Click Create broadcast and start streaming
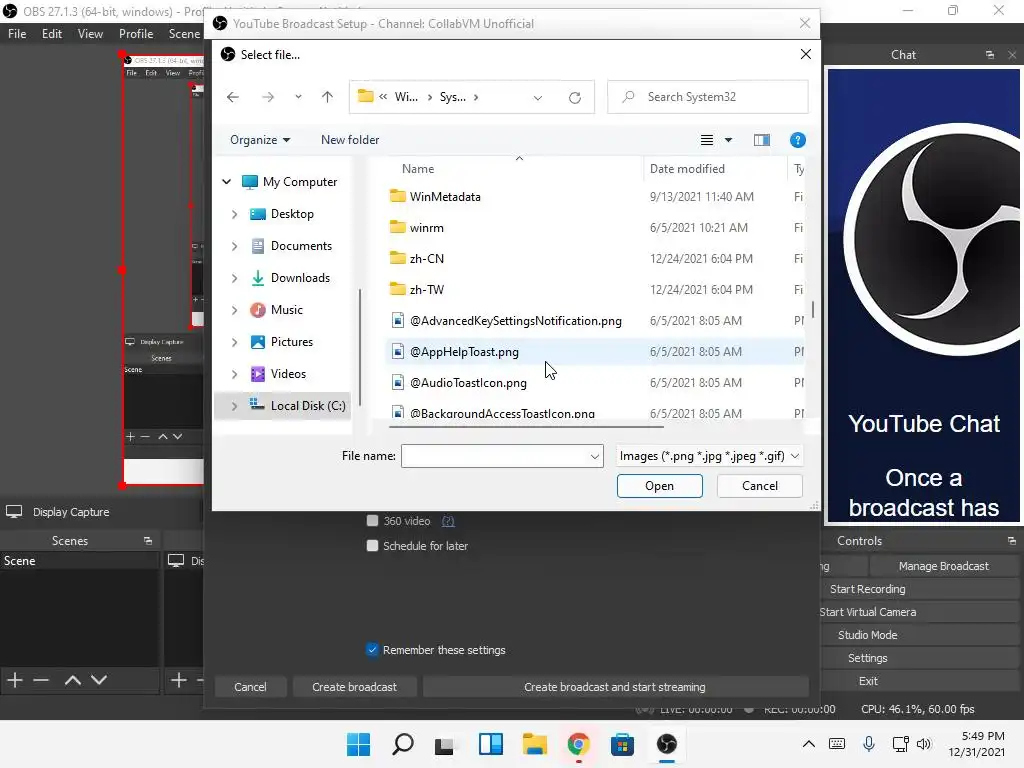Viewport: 1024px width, 768px height. 615,687
